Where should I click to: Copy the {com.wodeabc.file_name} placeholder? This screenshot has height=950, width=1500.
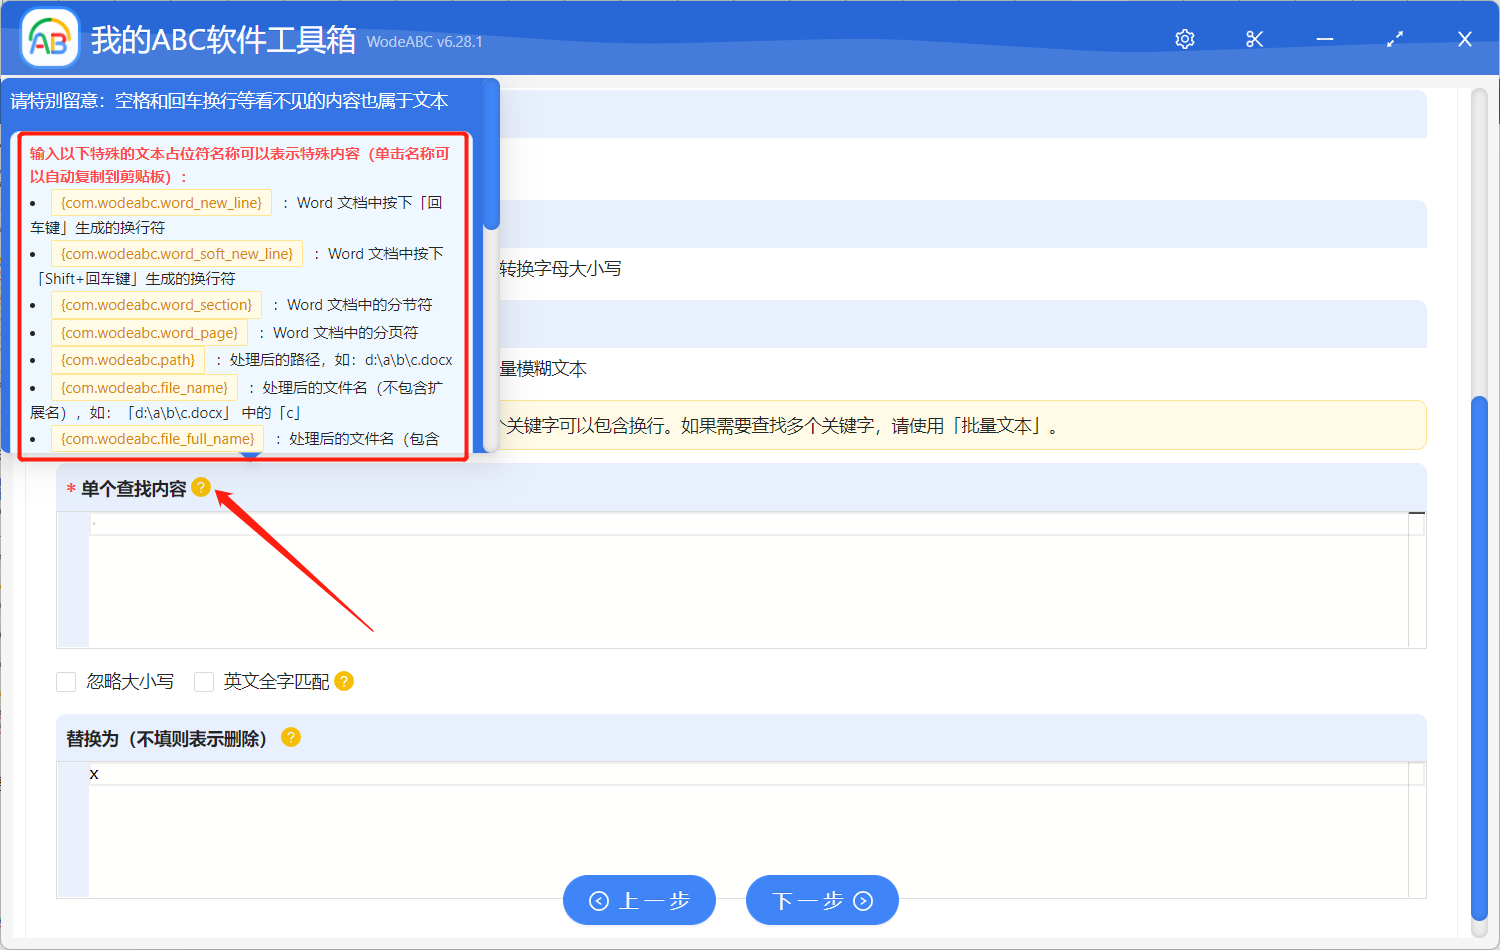(143, 387)
